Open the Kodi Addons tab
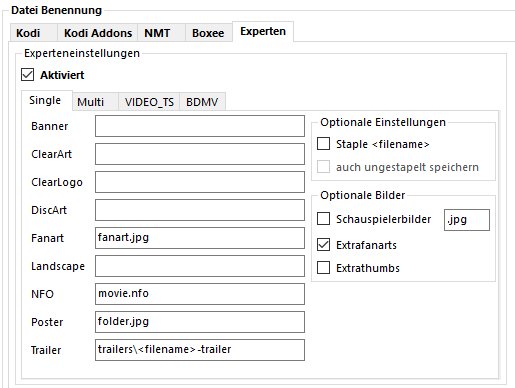The image size is (515, 388). (98, 33)
